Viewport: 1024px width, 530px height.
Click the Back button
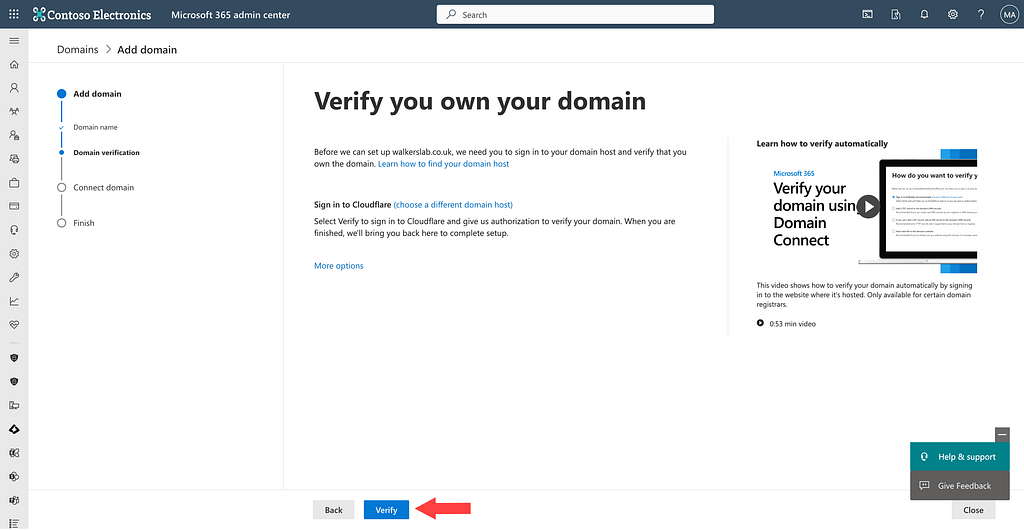pos(333,510)
